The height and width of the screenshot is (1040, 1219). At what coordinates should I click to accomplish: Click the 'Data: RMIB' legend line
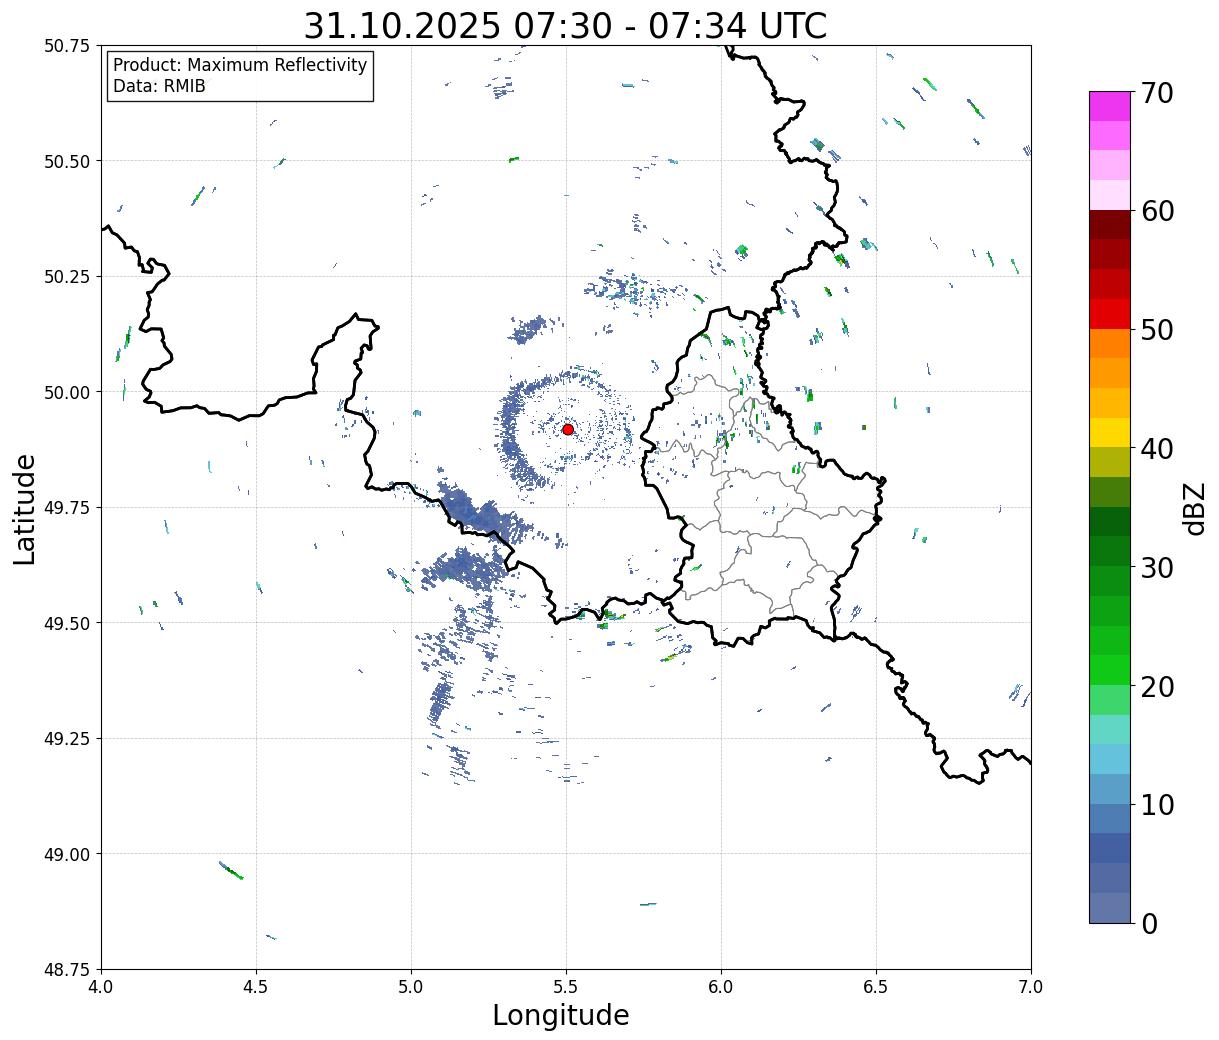[x=159, y=86]
